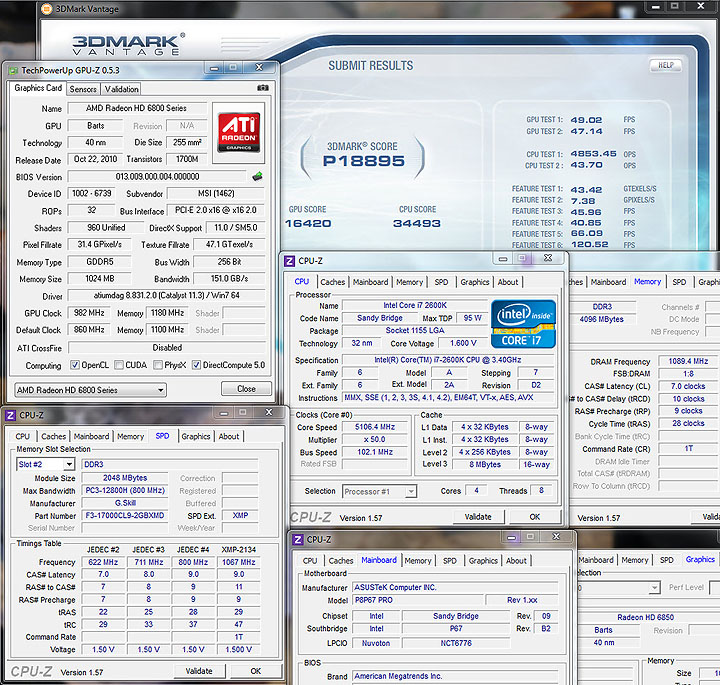
Task: Click the Graphics tab in the rightmost CPU-Z window
Action: [x=700, y=560]
